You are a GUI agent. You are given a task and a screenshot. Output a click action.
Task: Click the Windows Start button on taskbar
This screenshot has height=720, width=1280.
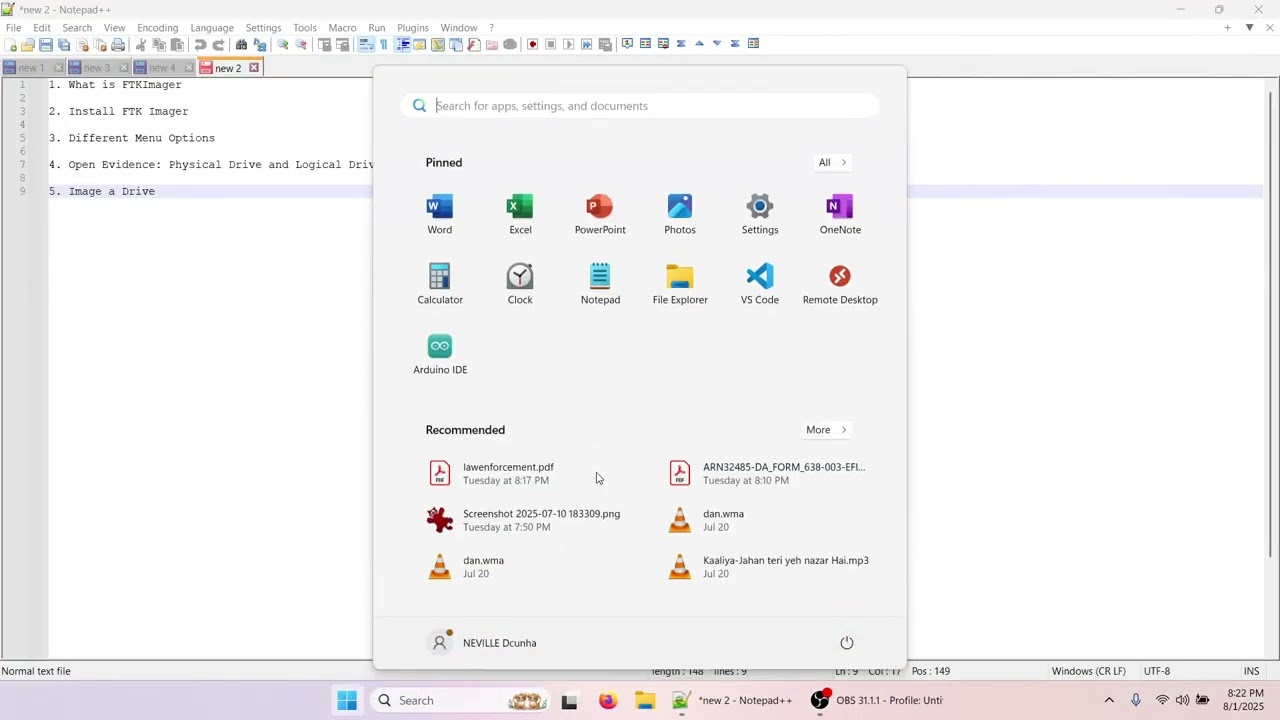pyautogui.click(x=347, y=701)
